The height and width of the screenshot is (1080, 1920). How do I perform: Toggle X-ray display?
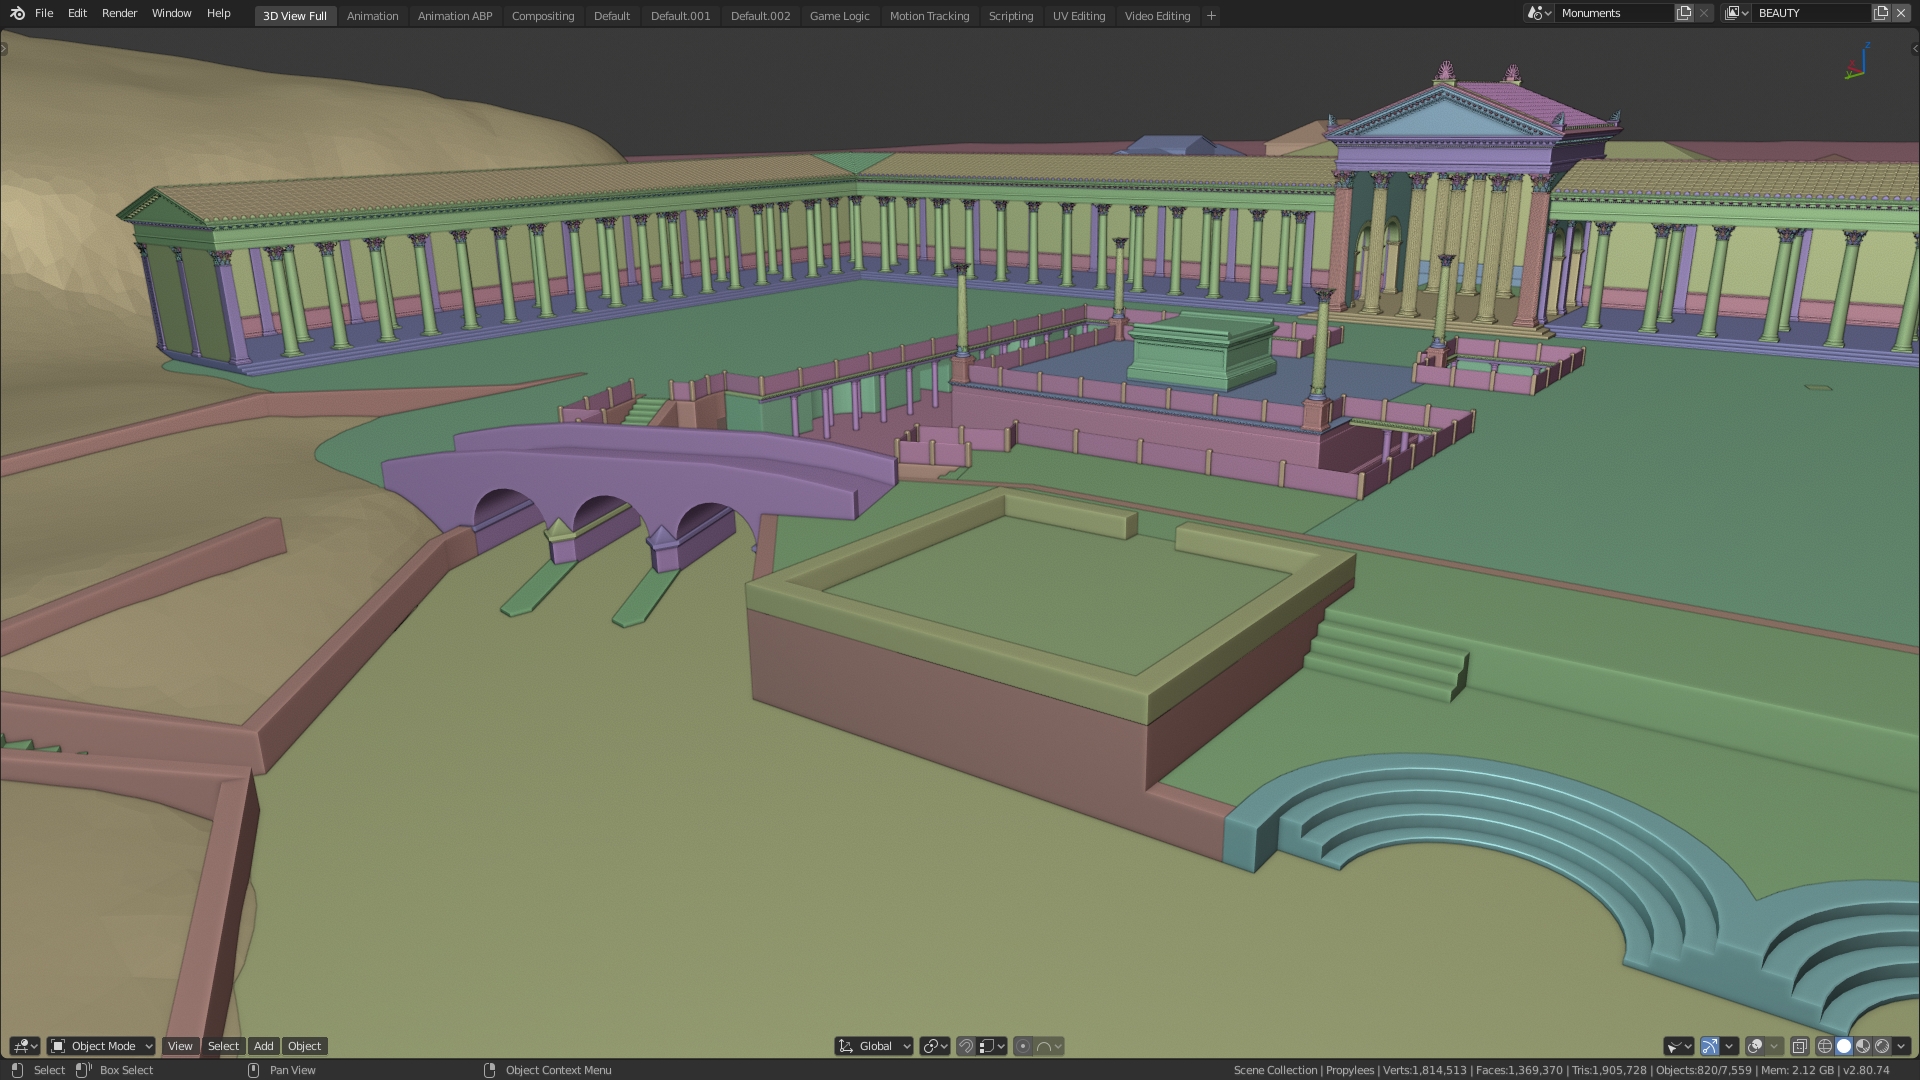point(1799,1046)
